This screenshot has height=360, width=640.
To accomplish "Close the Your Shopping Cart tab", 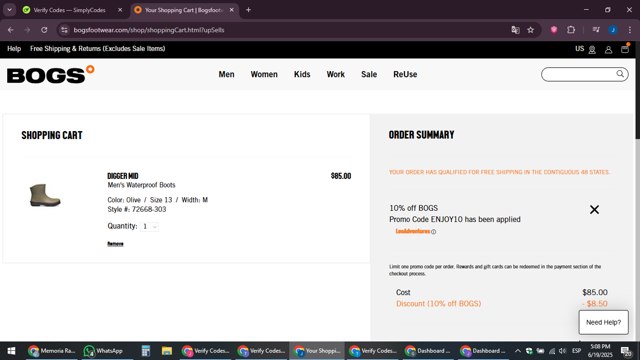I will [x=231, y=10].
